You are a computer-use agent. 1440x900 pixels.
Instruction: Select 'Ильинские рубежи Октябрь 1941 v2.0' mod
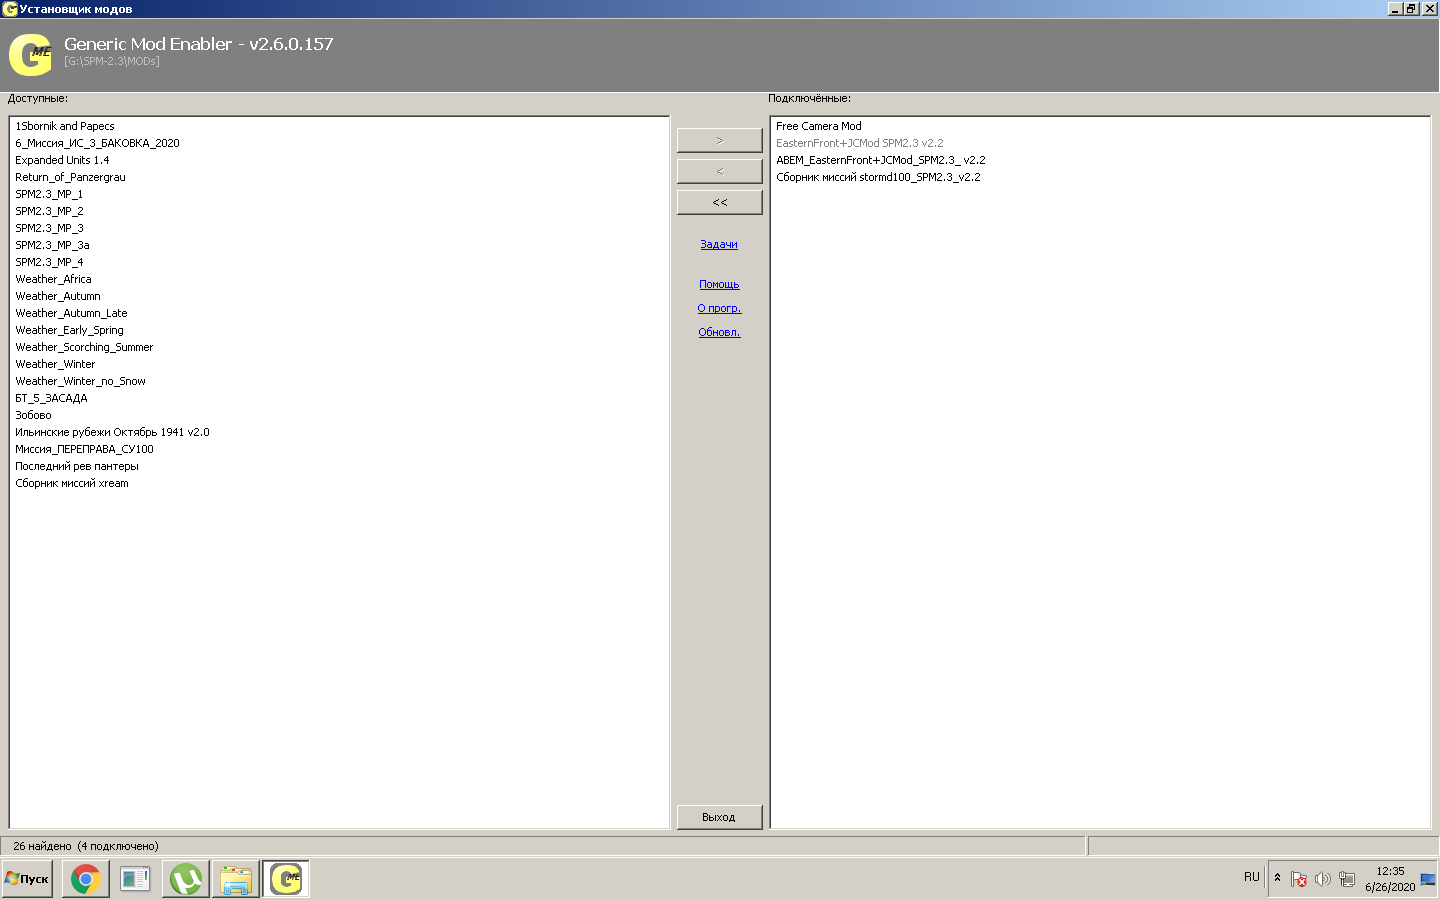(112, 432)
